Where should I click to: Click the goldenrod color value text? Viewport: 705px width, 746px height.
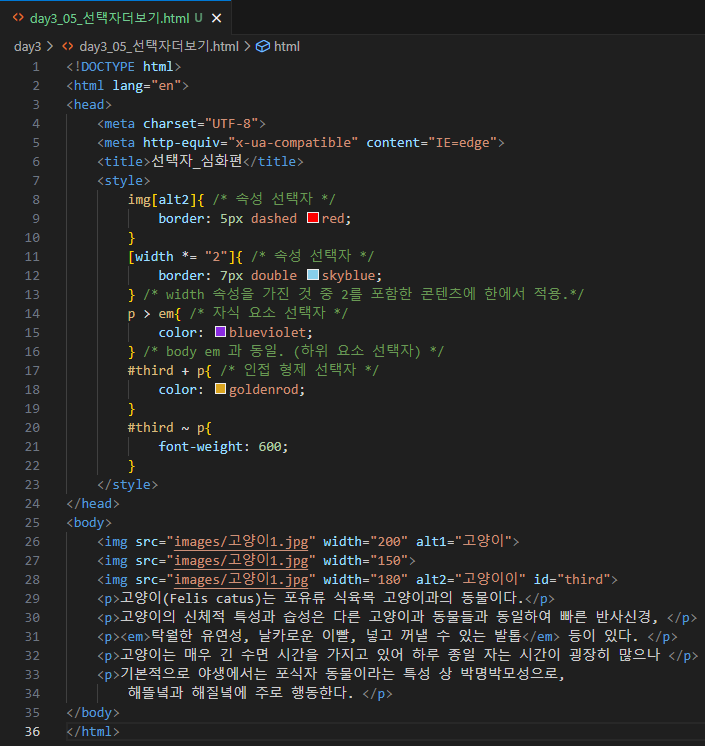264,389
